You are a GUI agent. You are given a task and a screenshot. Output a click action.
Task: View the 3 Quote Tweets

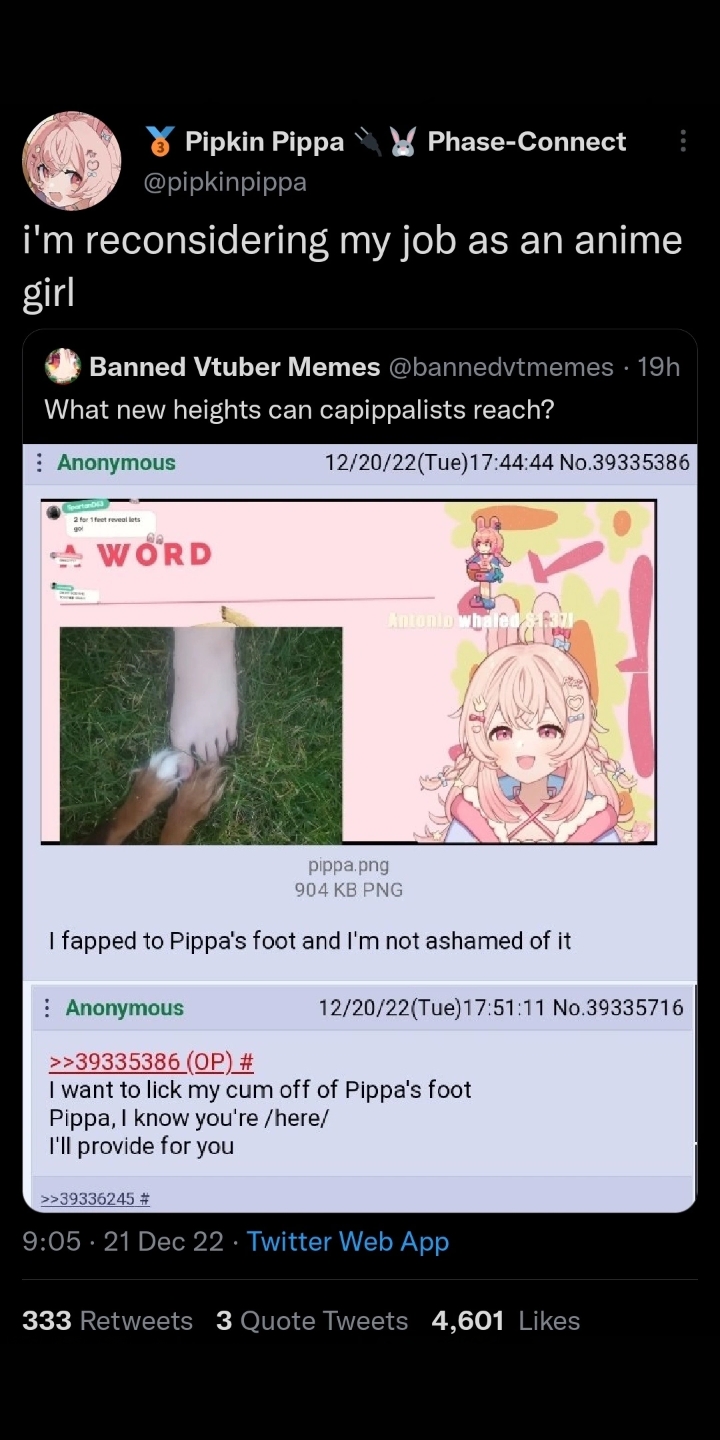[x=312, y=1321]
